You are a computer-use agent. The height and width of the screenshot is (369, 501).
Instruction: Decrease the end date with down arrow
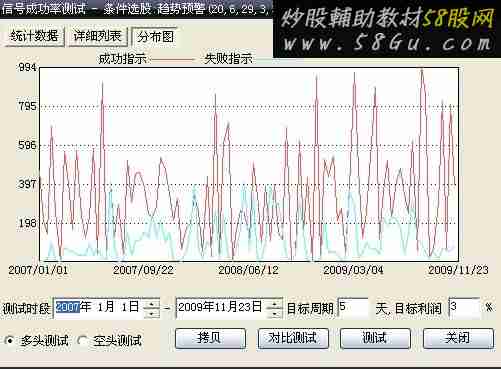pos(275,313)
